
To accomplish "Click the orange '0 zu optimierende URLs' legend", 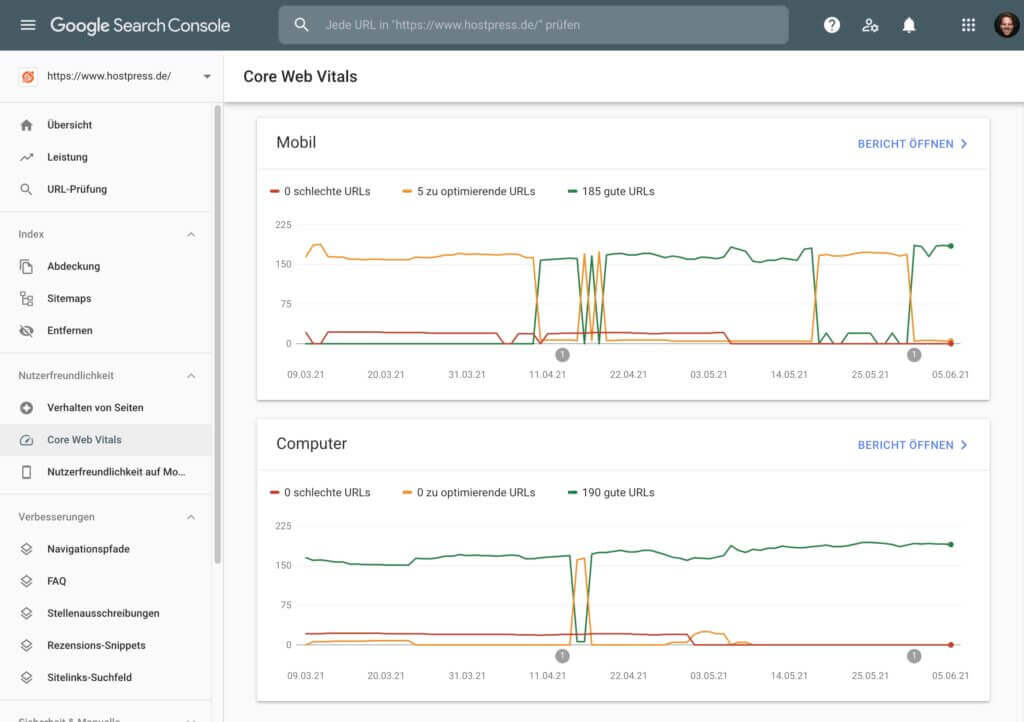I will [468, 492].
